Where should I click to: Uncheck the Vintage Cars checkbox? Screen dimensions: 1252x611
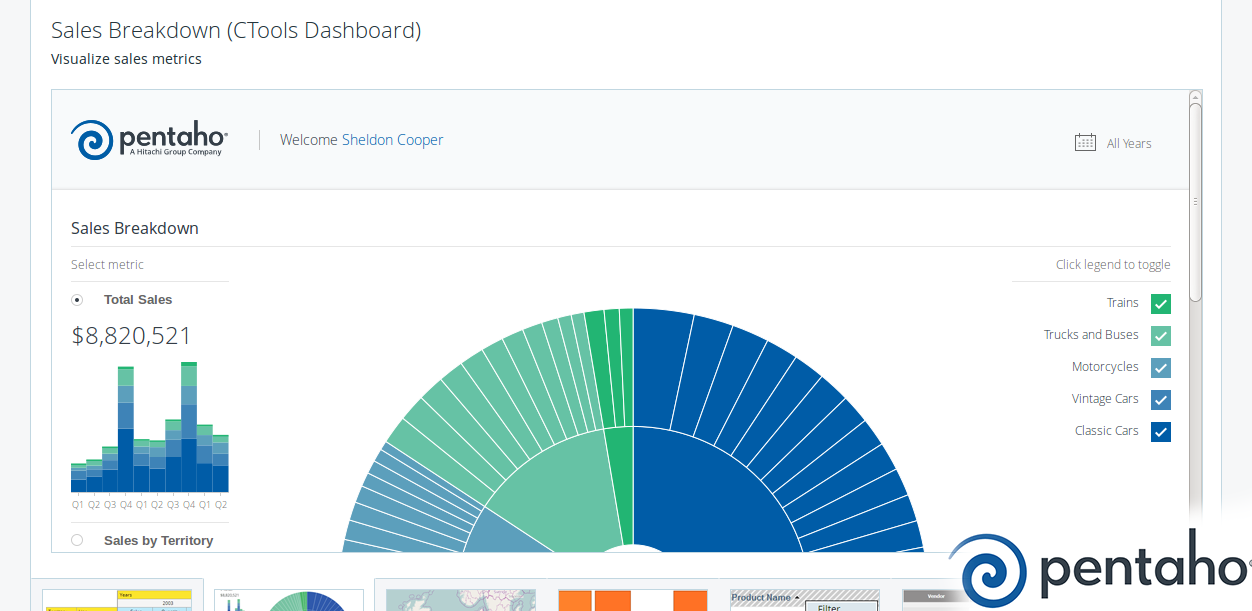coord(1160,399)
